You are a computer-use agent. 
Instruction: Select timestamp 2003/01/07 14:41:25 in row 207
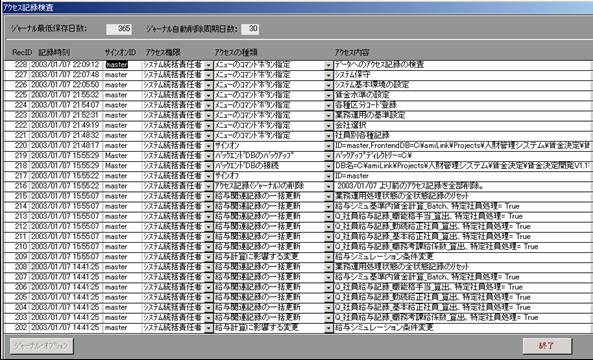(x=65, y=277)
